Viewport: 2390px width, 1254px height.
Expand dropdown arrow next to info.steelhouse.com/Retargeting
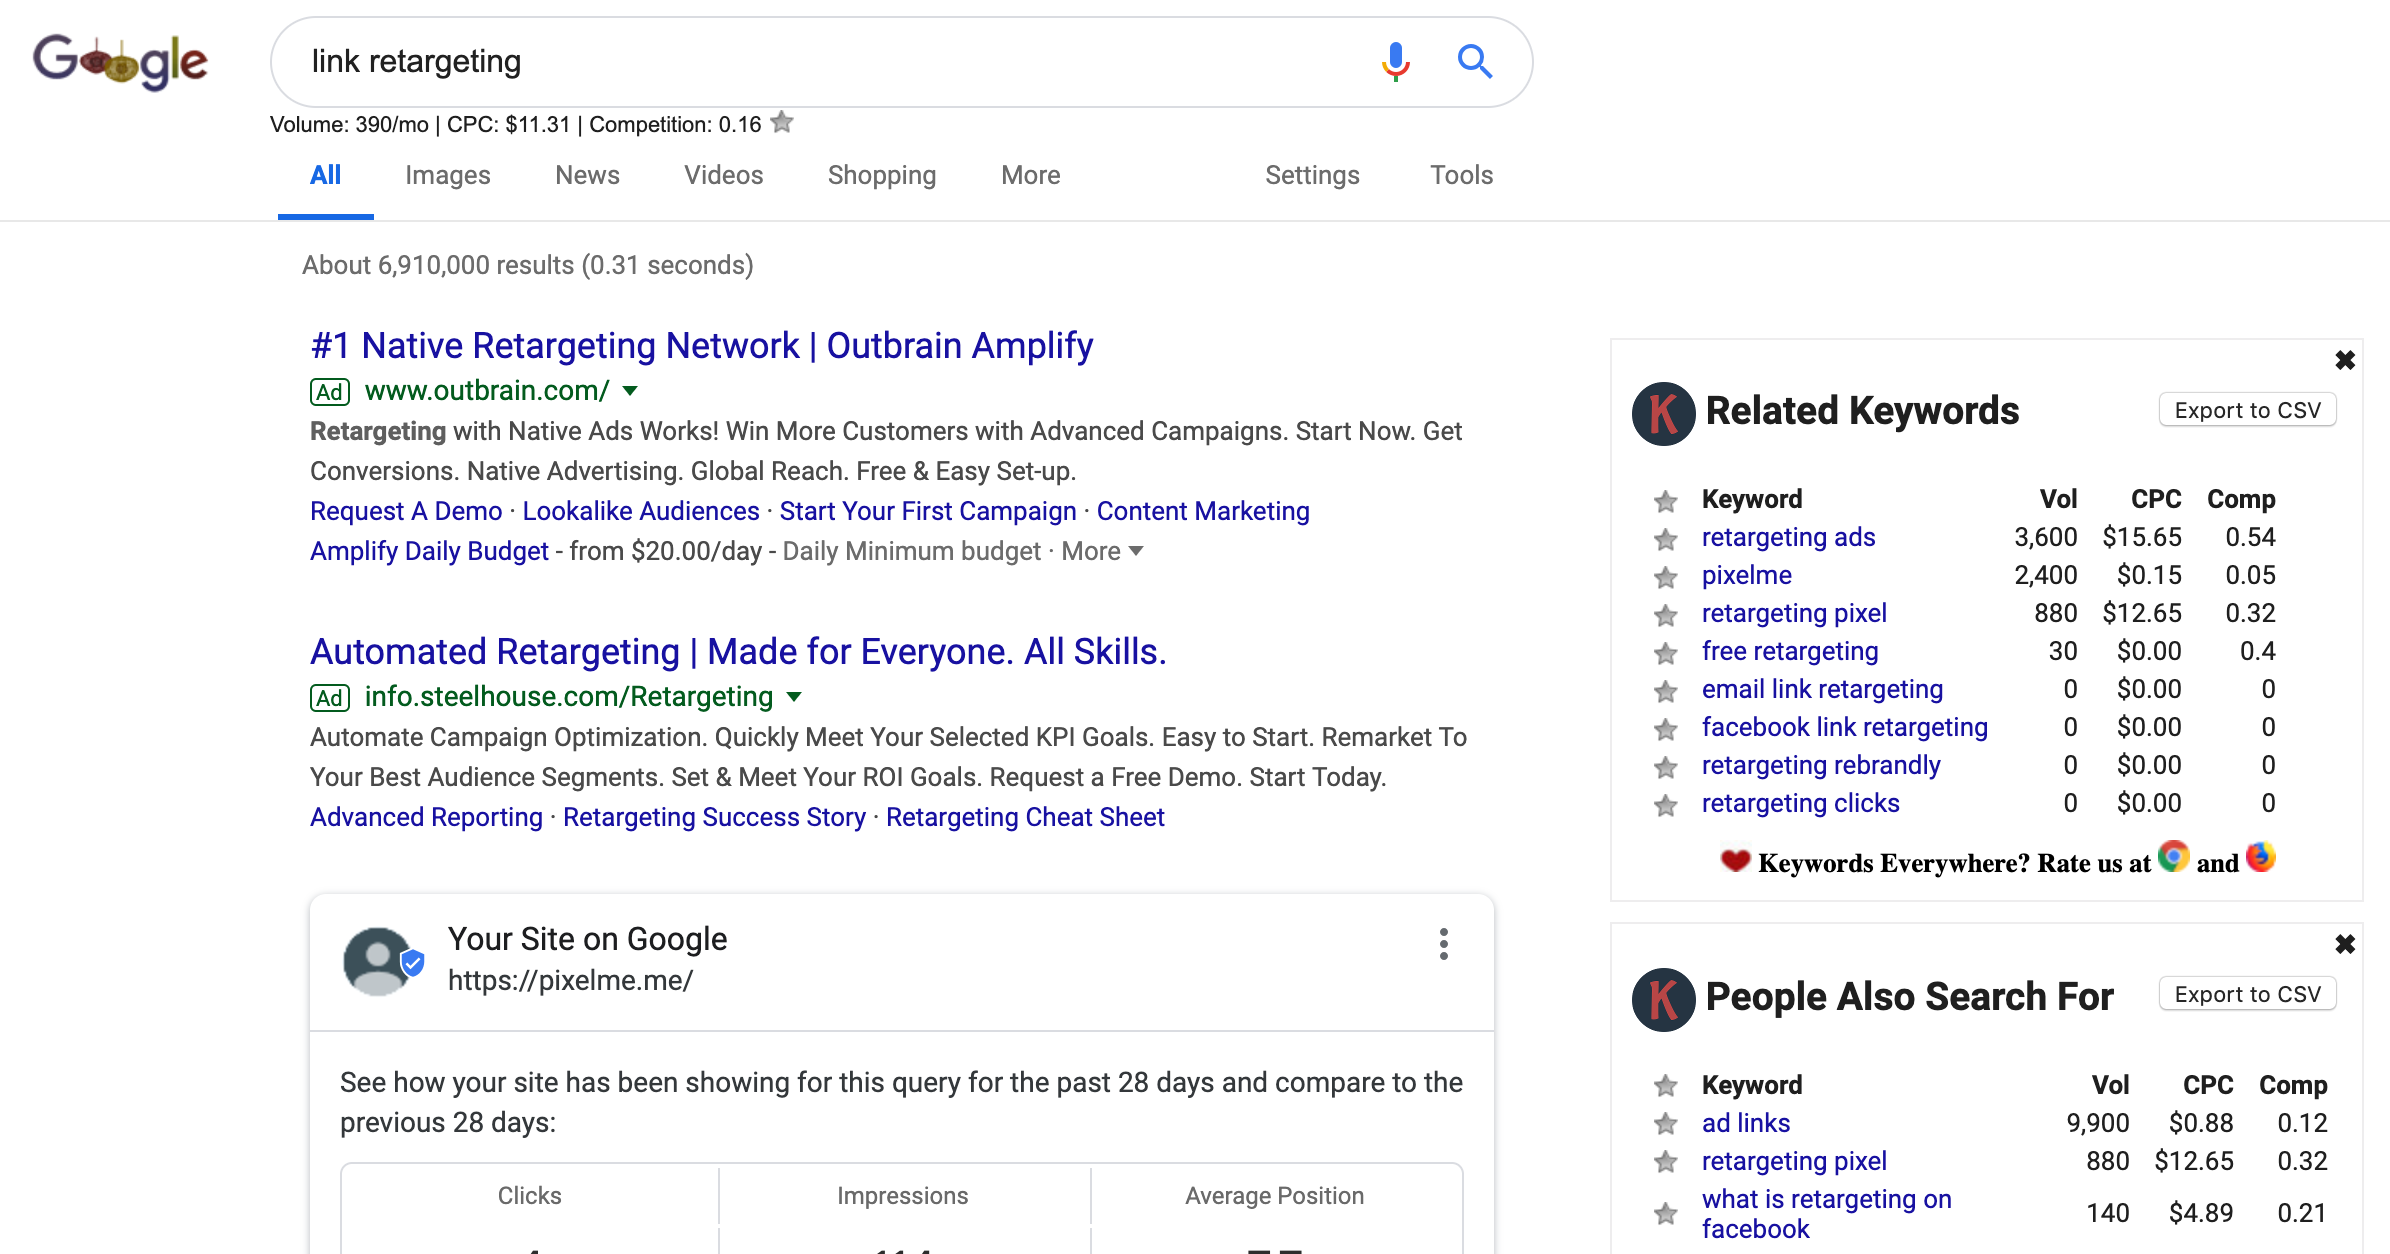pyautogui.click(x=794, y=697)
